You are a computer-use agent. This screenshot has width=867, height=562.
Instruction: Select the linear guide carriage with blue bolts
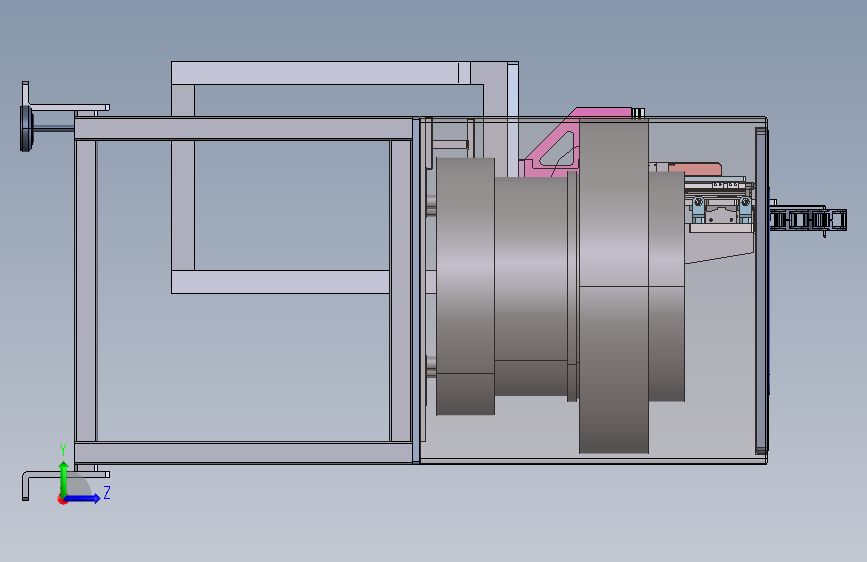pos(722,211)
